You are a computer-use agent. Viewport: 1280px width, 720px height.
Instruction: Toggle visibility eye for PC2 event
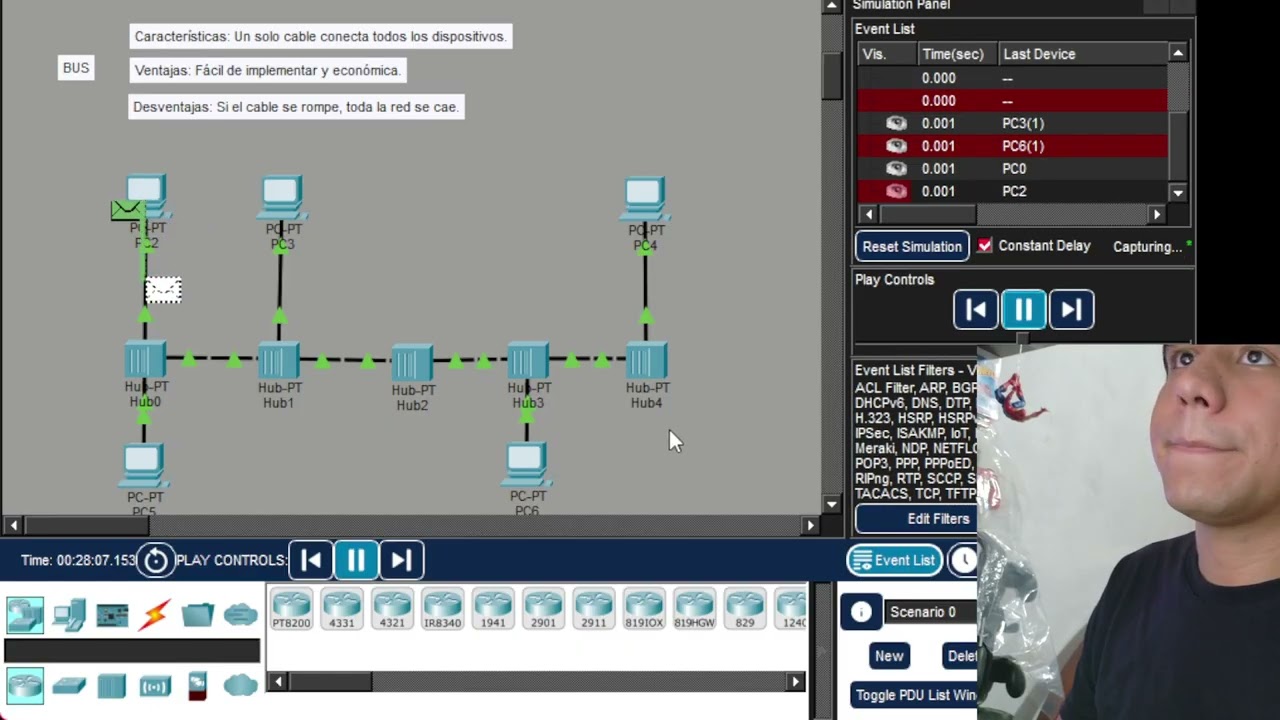(896, 191)
